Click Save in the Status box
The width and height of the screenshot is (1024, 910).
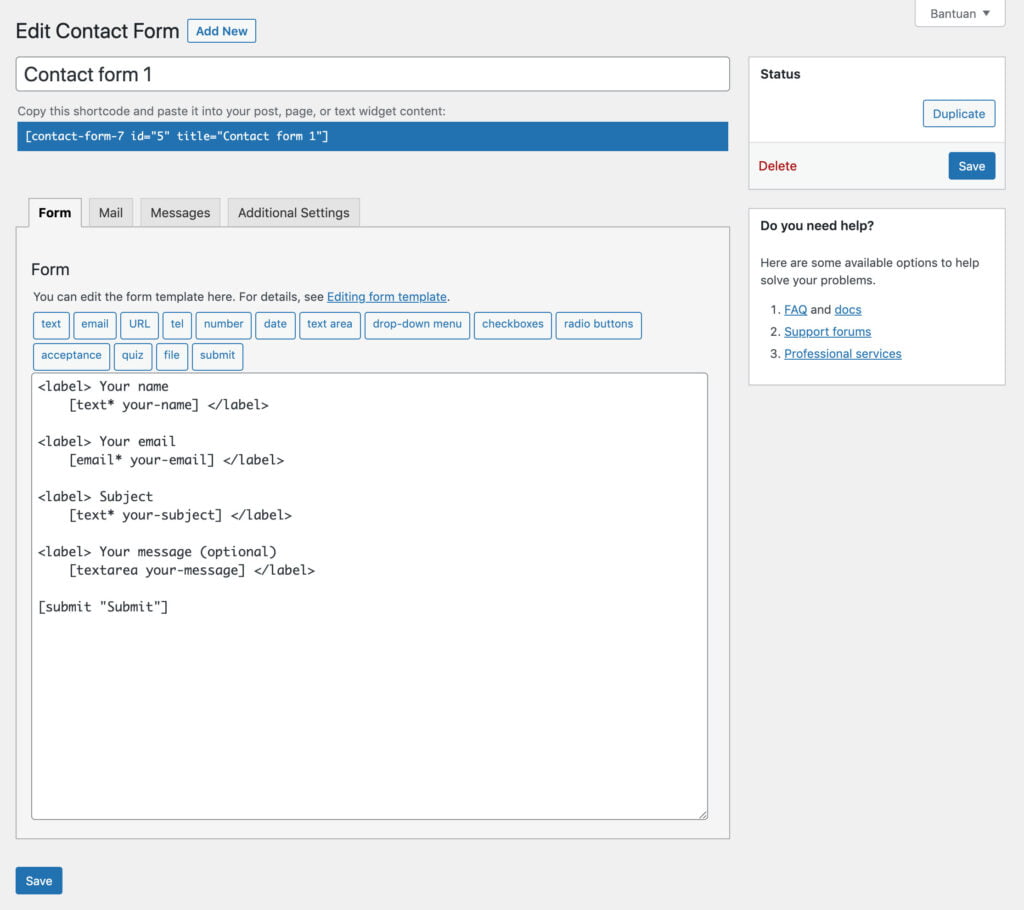(972, 166)
